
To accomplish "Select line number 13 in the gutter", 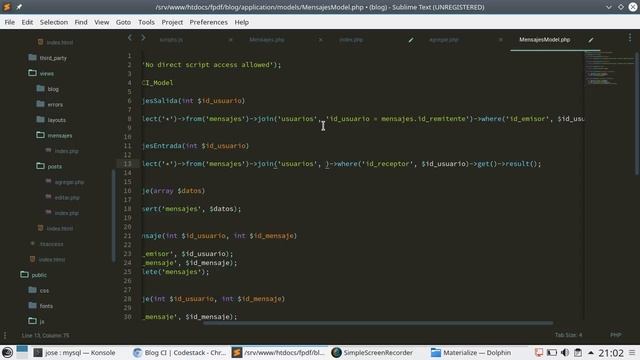I will click(127, 164).
